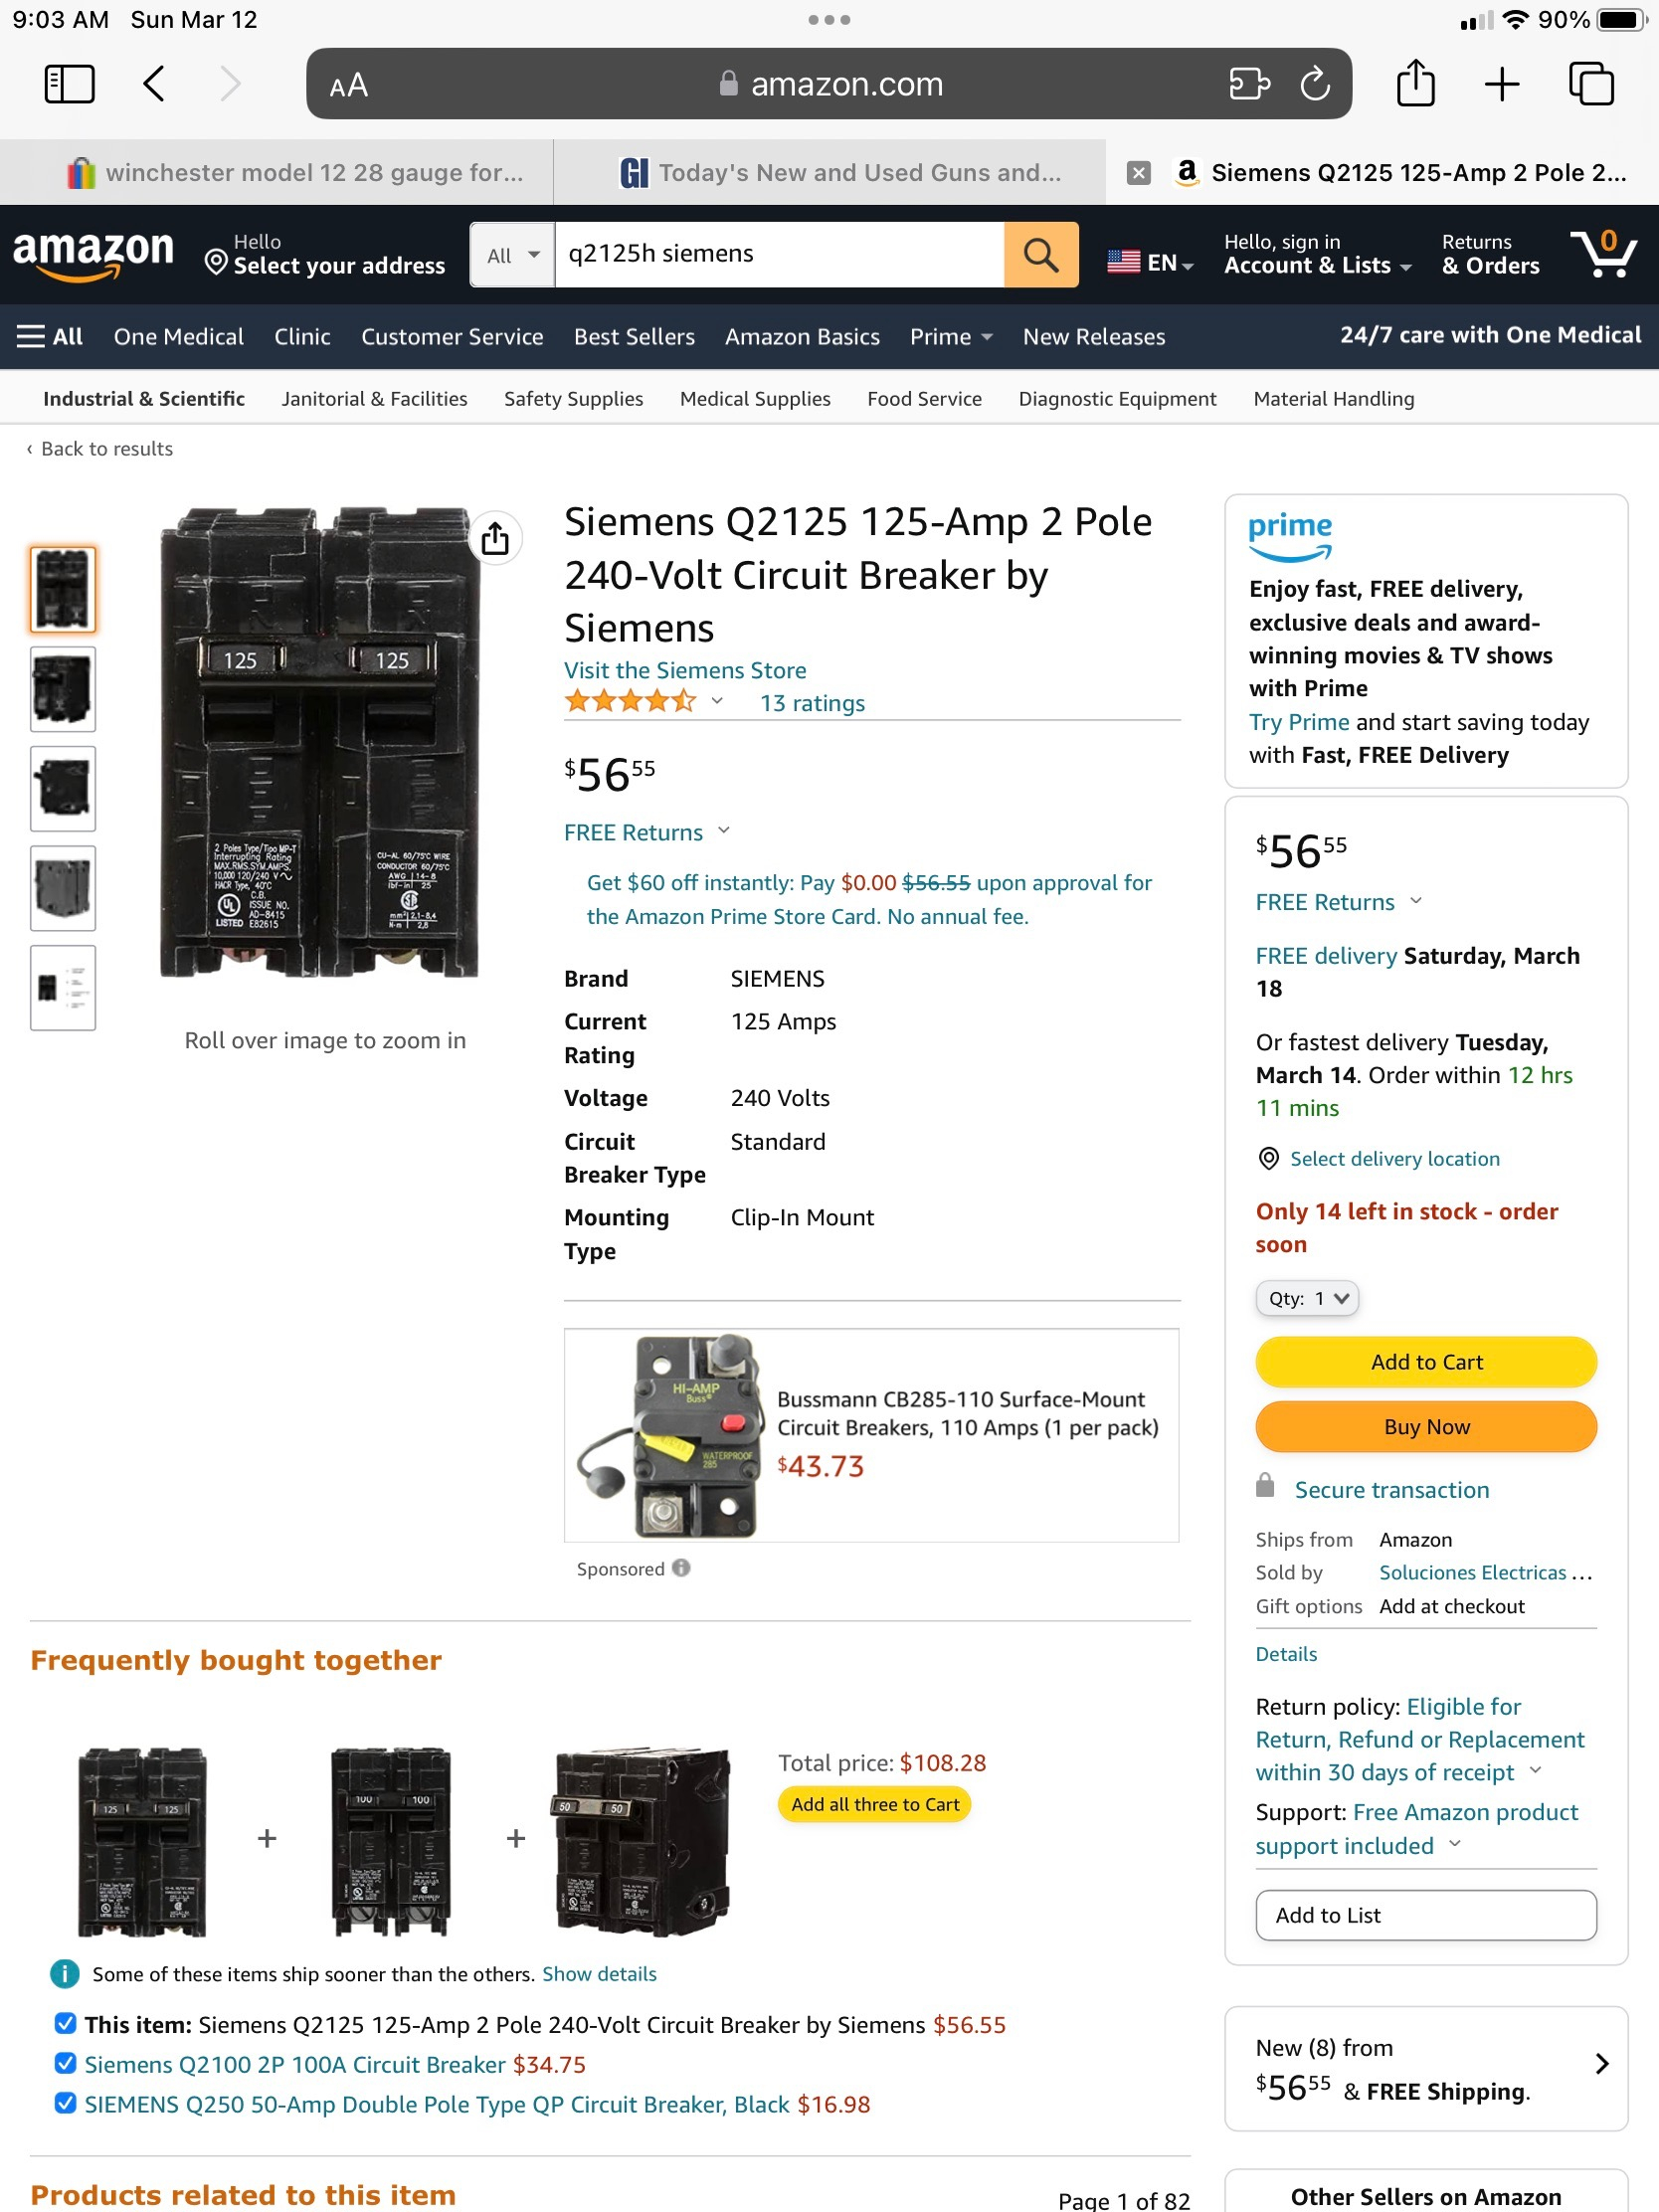The width and height of the screenshot is (1659, 2212).
Task: Open the 'All' search category dropdown
Action: coord(513,255)
